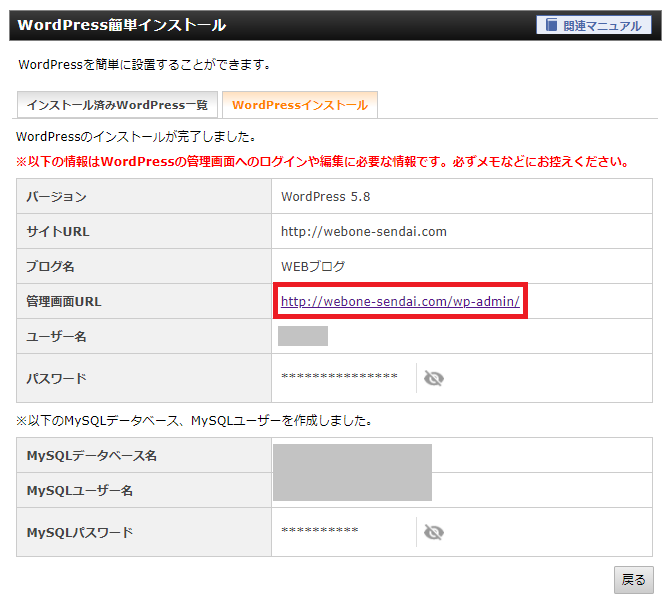The width and height of the screenshot is (665, 607).
Task: Click the site URL http://webone-sendai.com text
Action: 363,232
